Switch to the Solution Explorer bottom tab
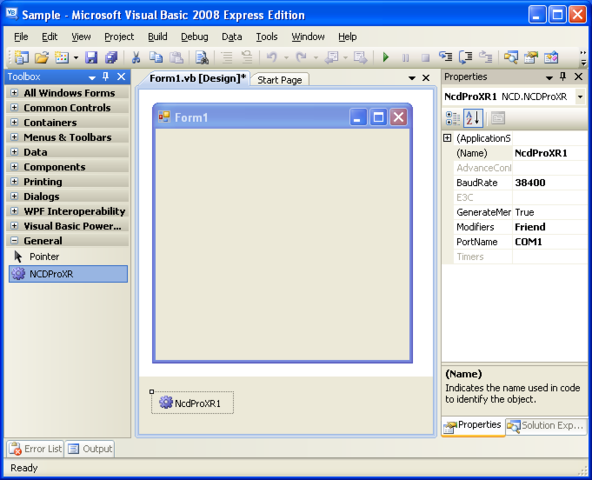The width and height of the screenshot is (592, 480). pos(546,426)
